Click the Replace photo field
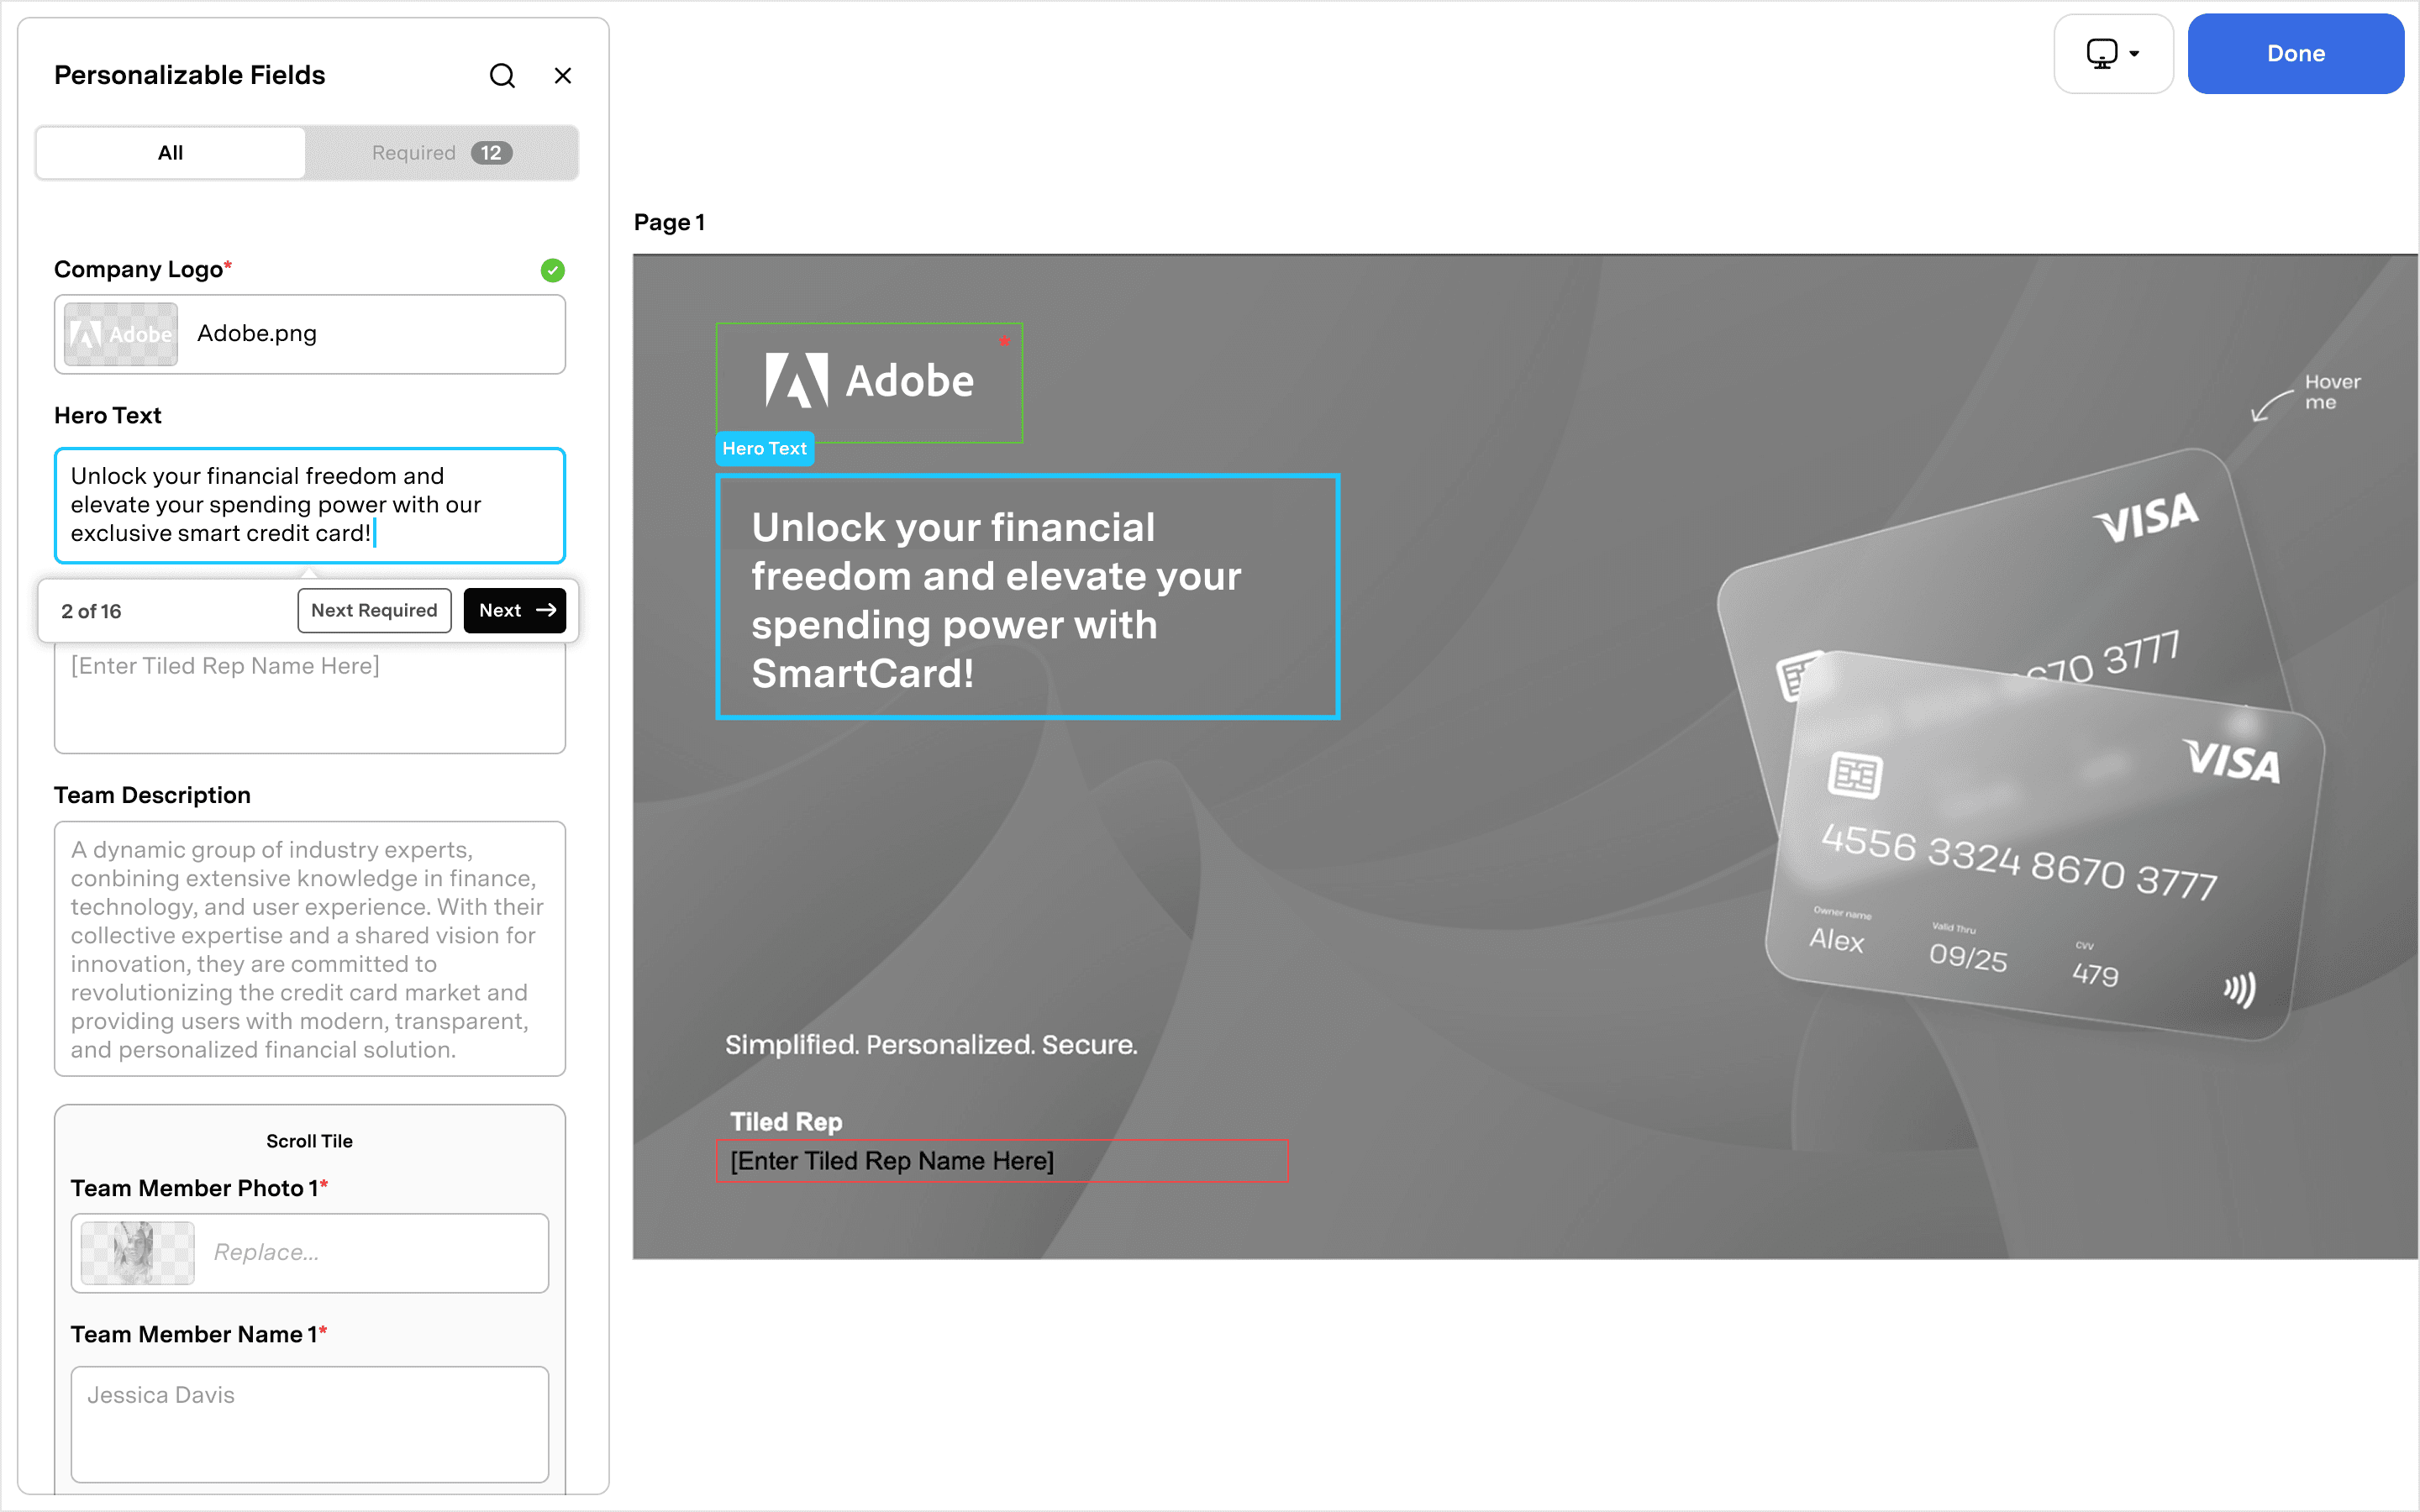2420x1512 pixels. point(370,1253)
